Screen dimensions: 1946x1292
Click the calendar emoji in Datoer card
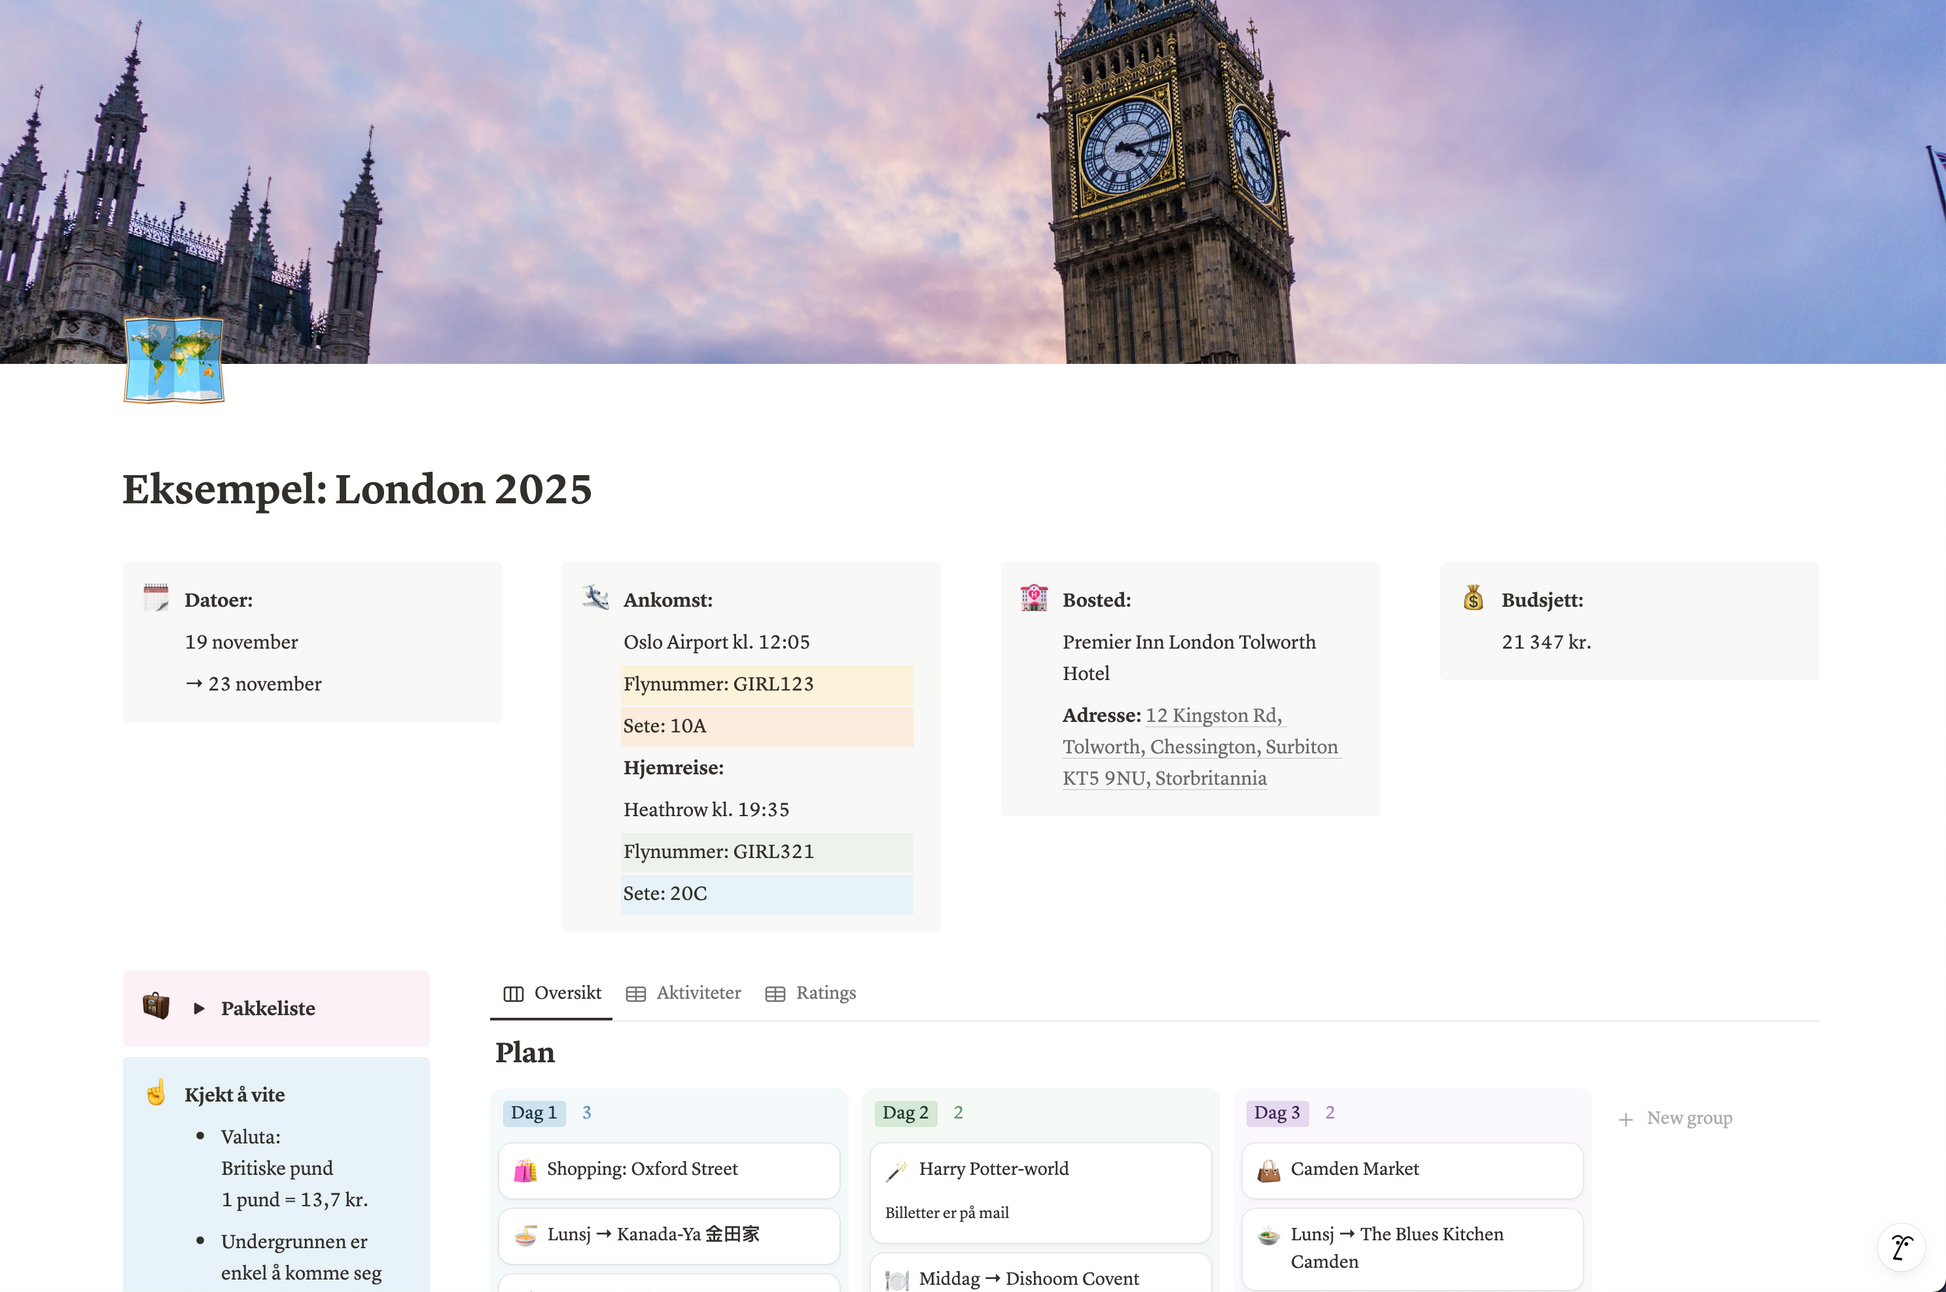click(155, 597)
